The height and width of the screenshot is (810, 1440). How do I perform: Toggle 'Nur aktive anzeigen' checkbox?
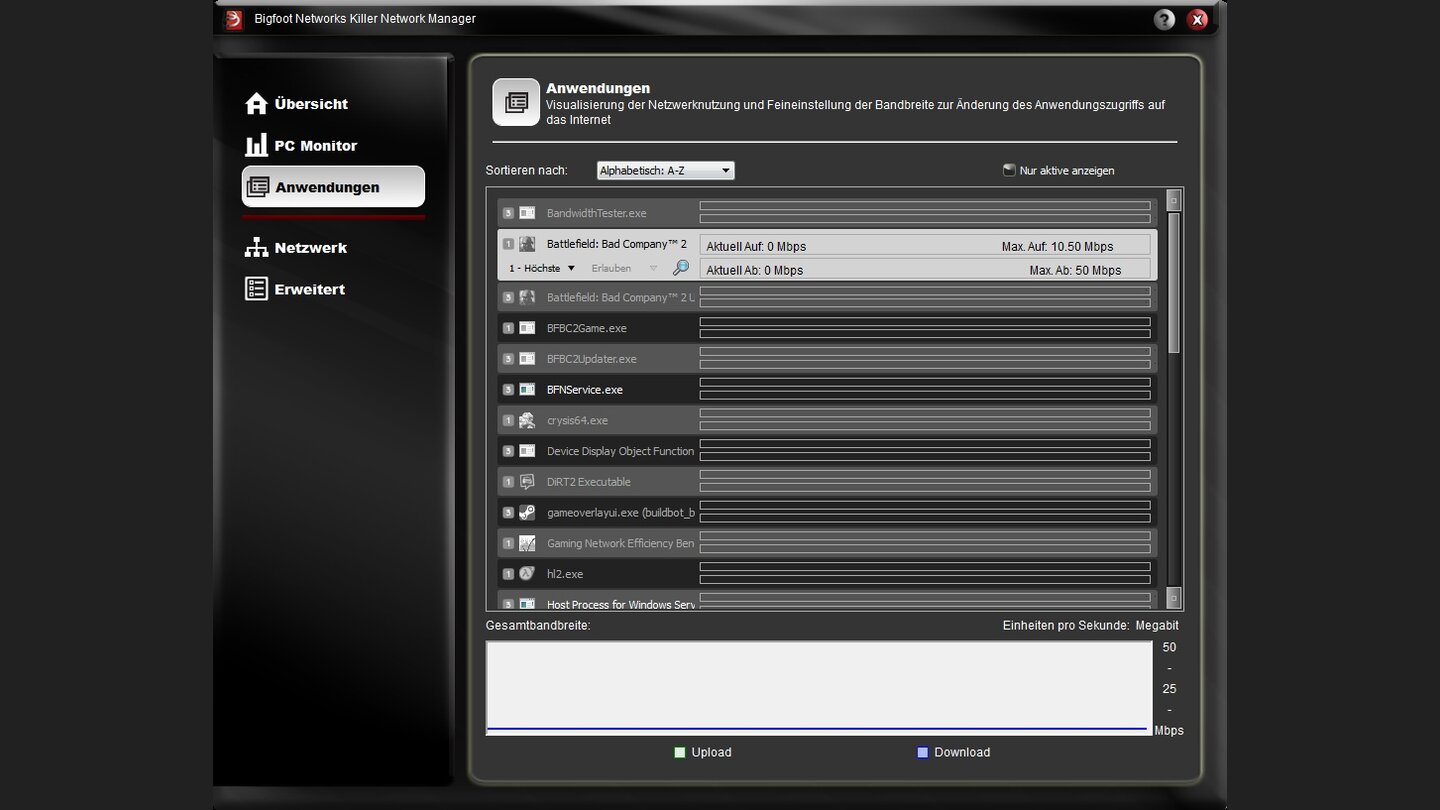(x=1009, y=170)
